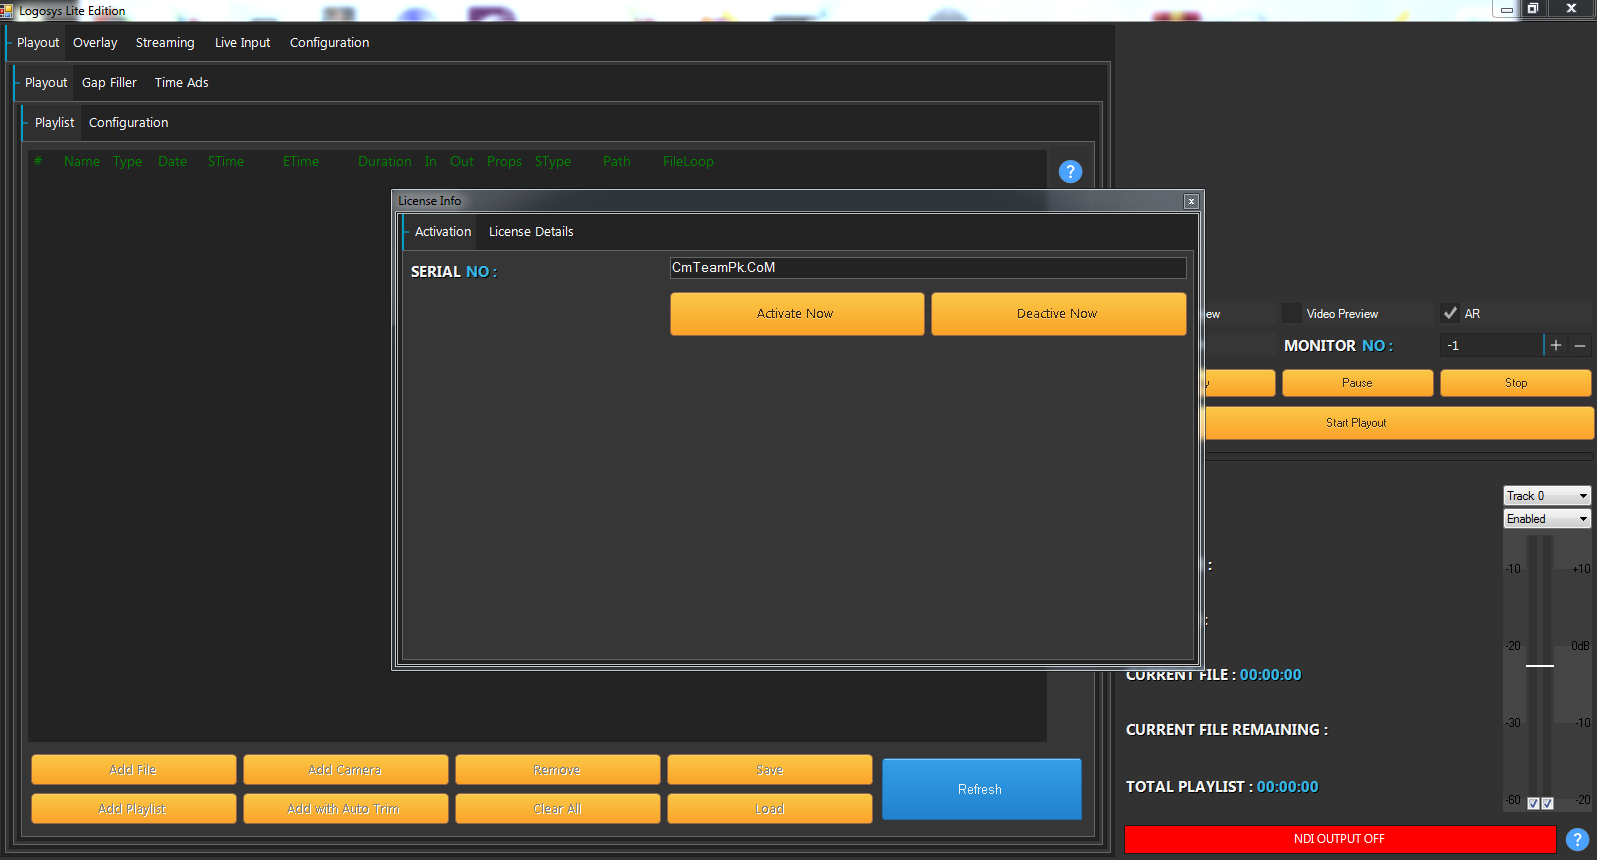This screenshot has height=860, width=1597.
Task: Click the Clear All button
Action: (x=557, y=809)
